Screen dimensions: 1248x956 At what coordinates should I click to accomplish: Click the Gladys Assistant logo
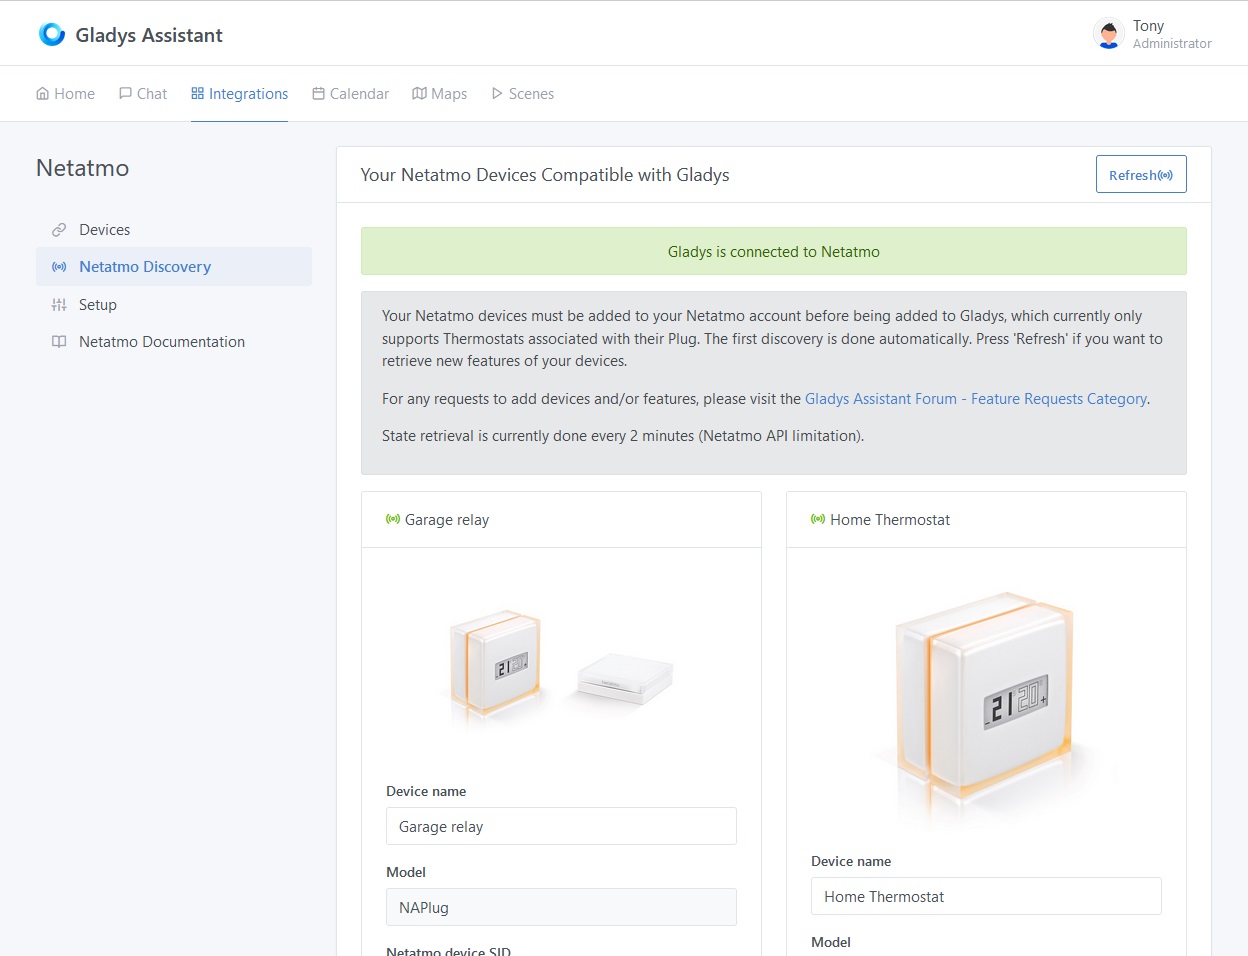[x=51, y=33]
